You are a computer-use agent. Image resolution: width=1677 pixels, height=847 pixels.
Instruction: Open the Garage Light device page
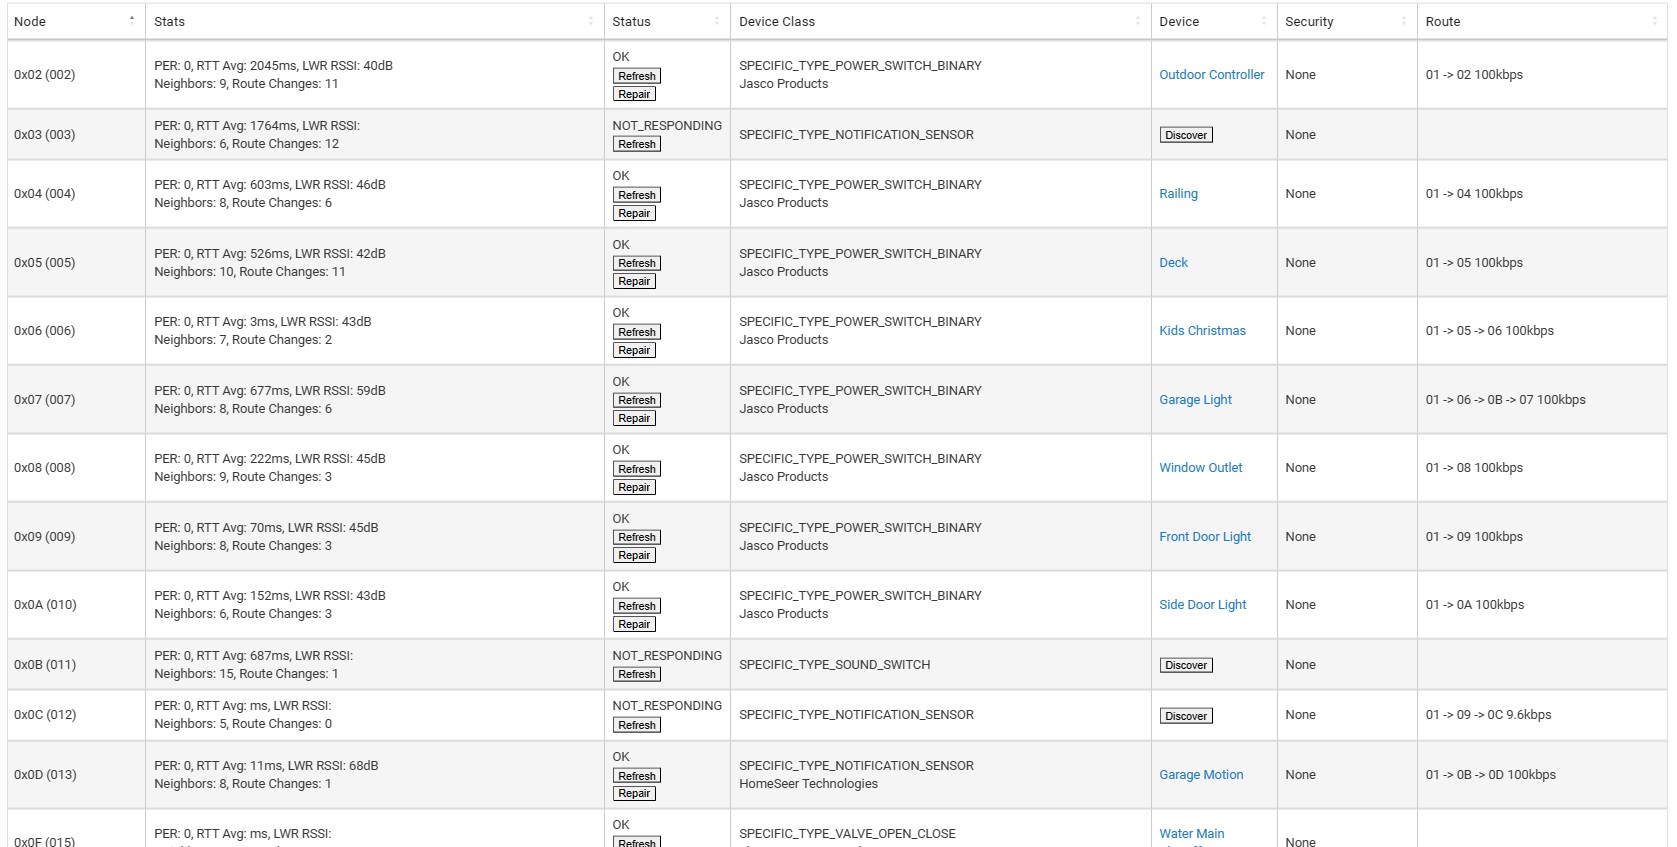pyautogui.click(x=1195, y=399)
